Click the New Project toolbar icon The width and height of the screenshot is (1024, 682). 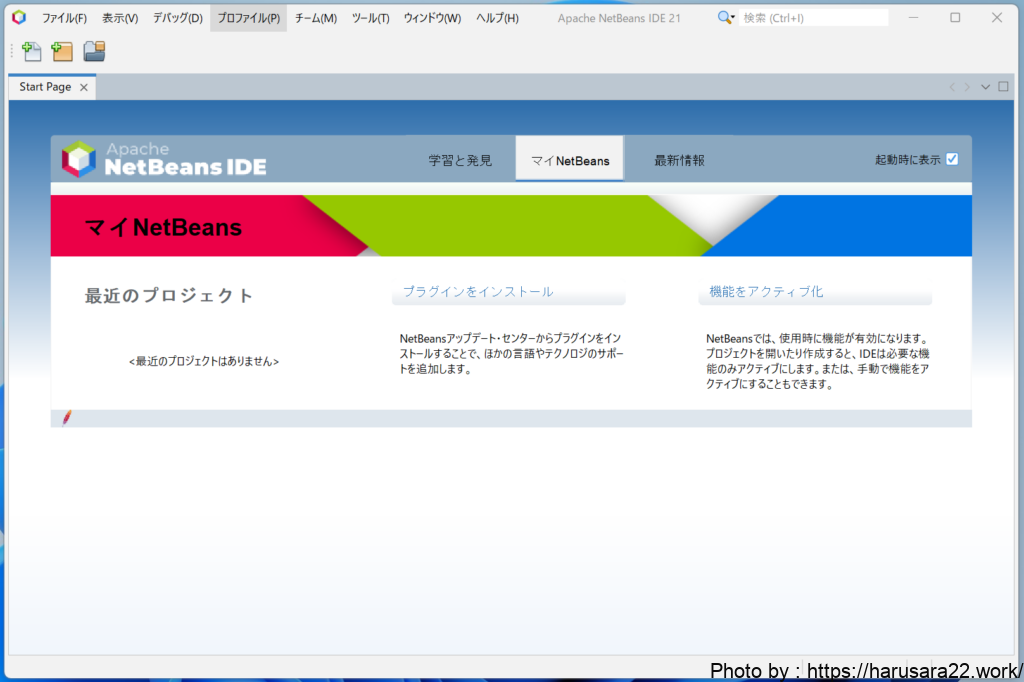(63, 52)
